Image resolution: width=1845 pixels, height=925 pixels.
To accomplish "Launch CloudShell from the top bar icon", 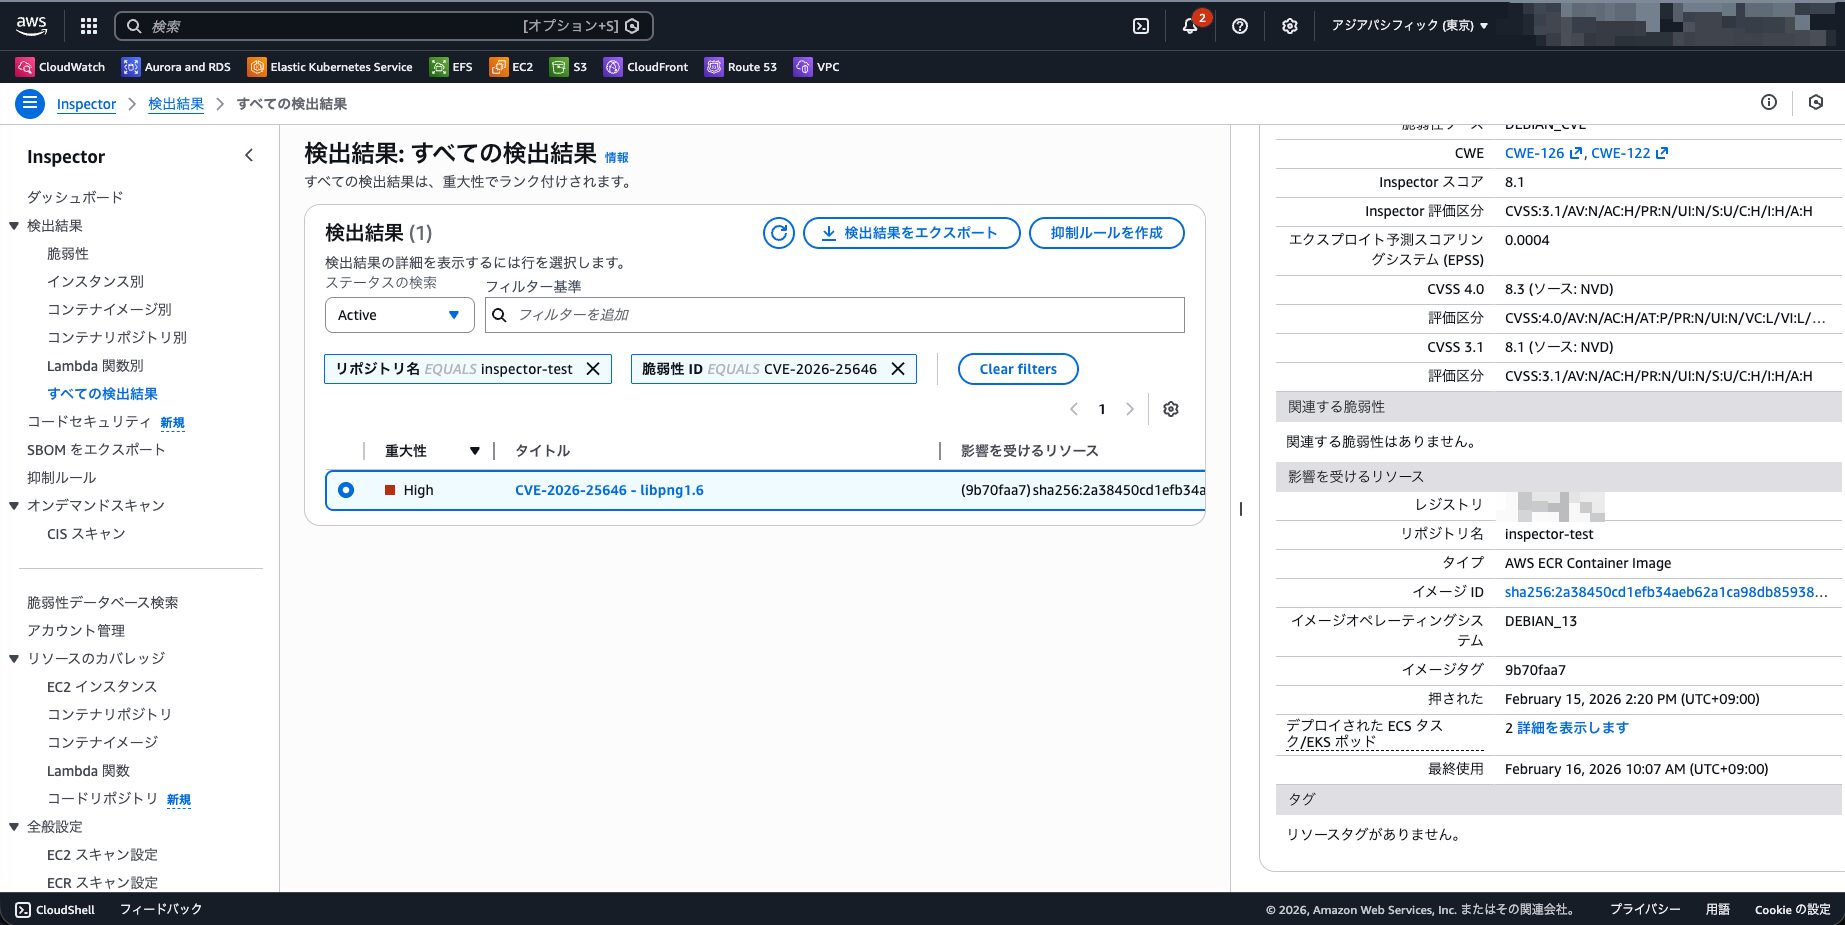I will (x=1141, y=26).
